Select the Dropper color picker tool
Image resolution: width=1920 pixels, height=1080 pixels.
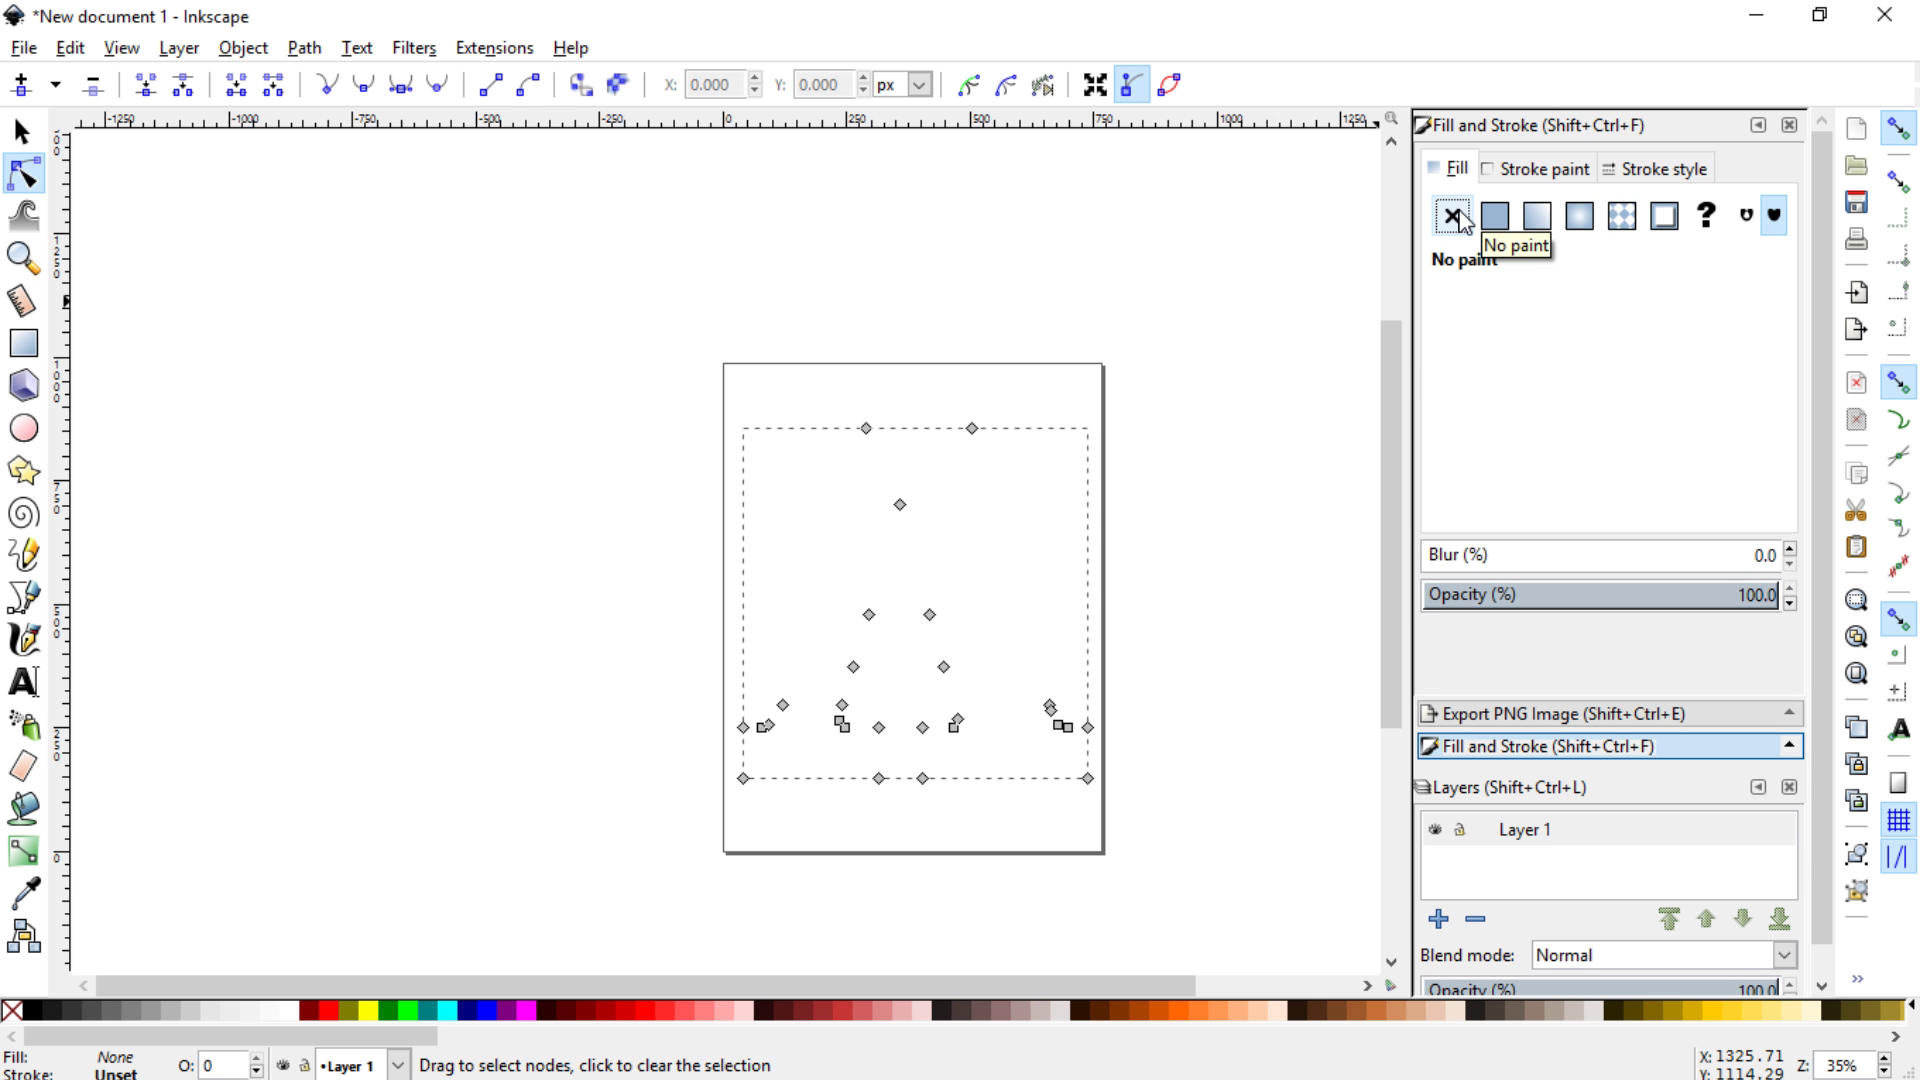point(24,893)
